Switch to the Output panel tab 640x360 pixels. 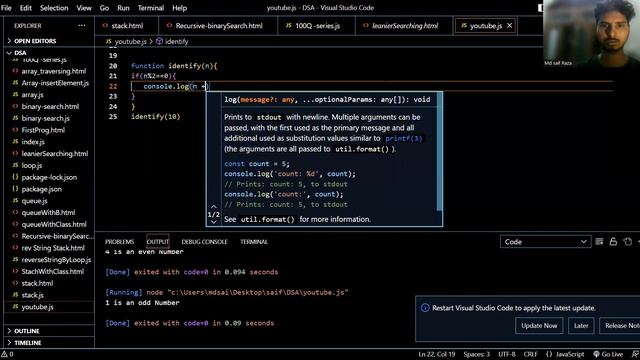[x=158, y=242]
